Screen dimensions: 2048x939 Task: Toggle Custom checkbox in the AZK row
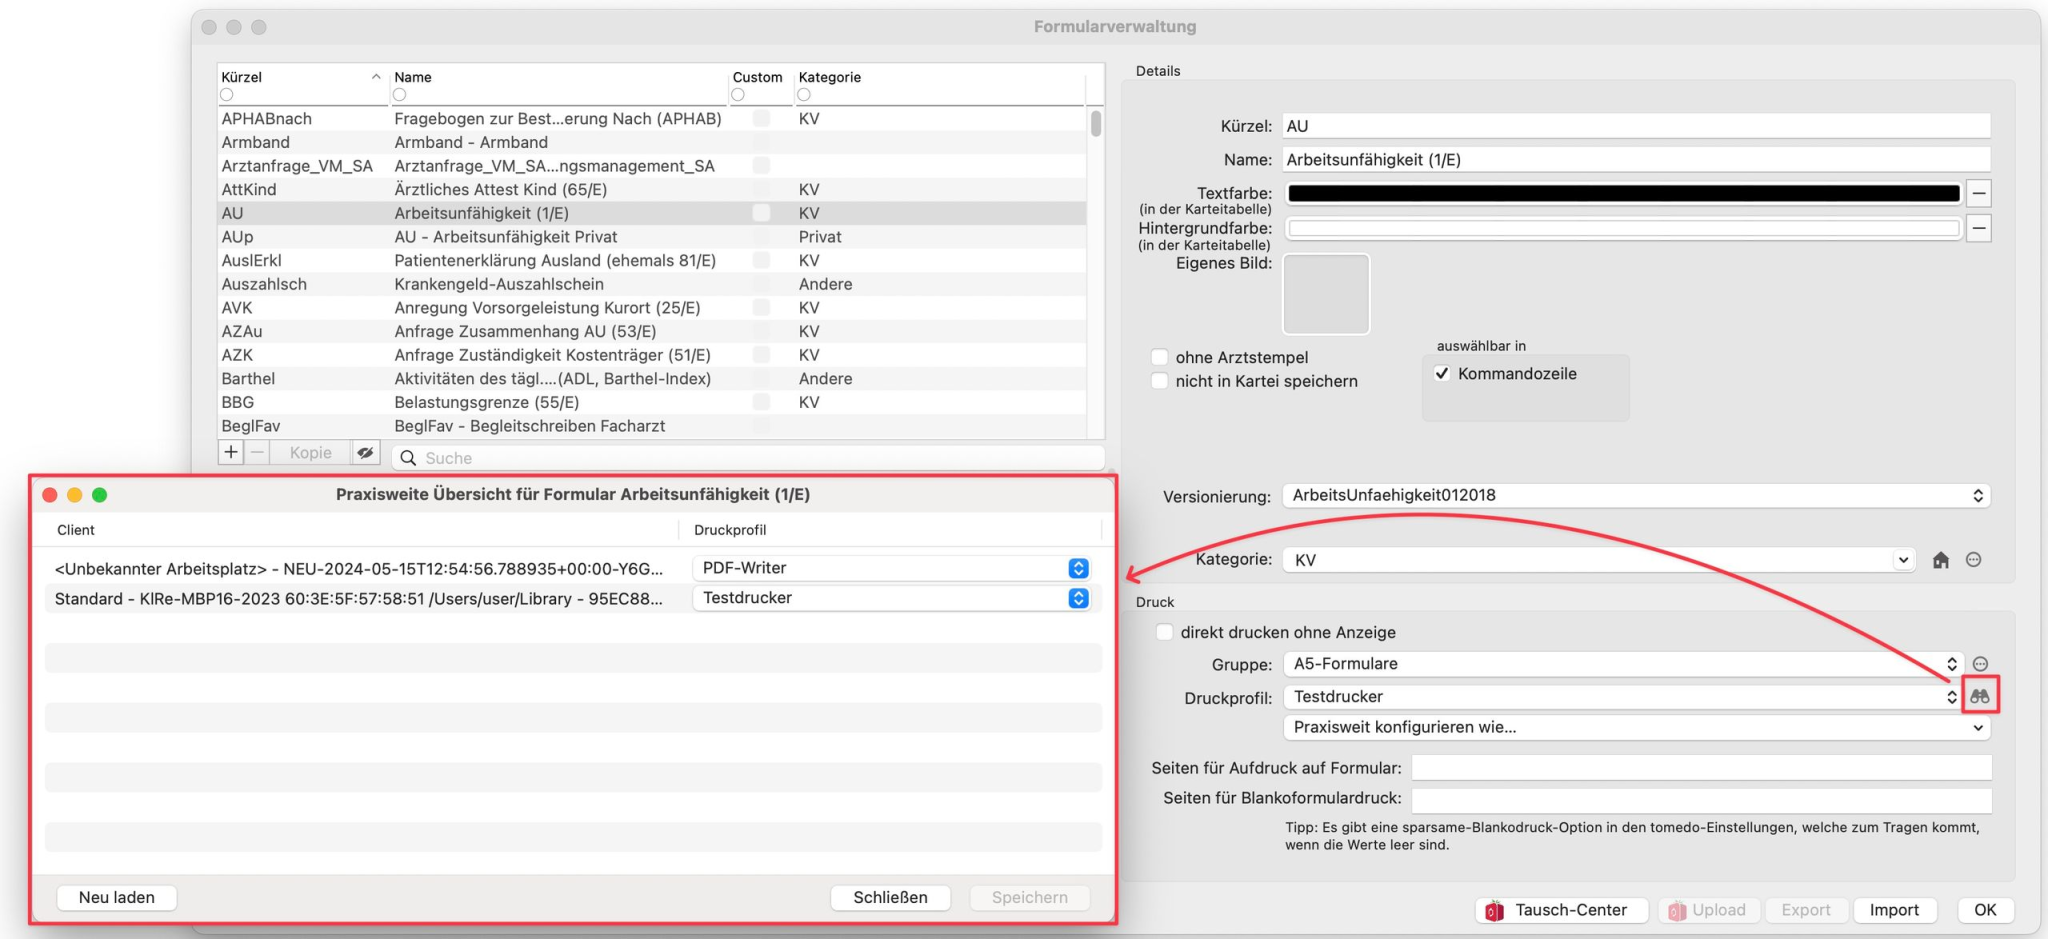(762, 355)
